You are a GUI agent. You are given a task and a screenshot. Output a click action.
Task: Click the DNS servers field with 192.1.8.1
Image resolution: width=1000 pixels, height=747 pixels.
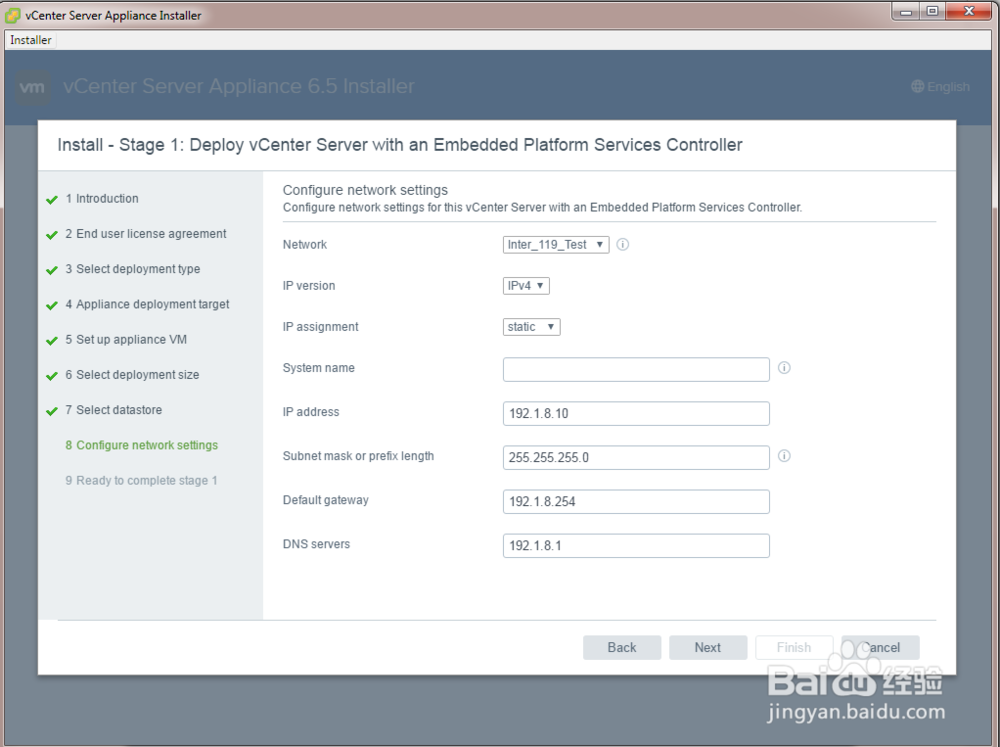tap(636, 545)
